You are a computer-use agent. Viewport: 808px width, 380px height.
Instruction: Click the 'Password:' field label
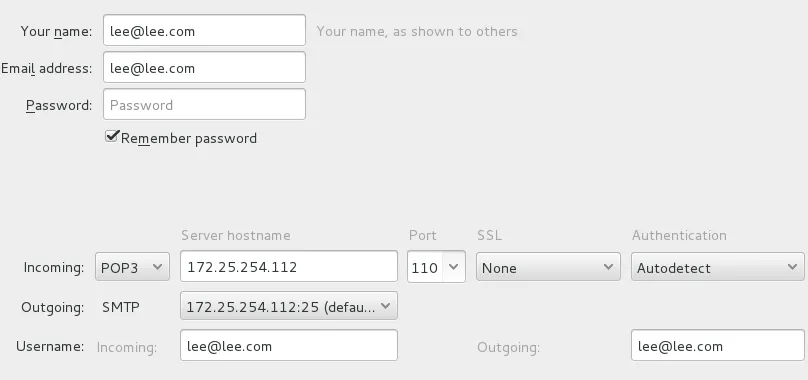pos(59,105)
